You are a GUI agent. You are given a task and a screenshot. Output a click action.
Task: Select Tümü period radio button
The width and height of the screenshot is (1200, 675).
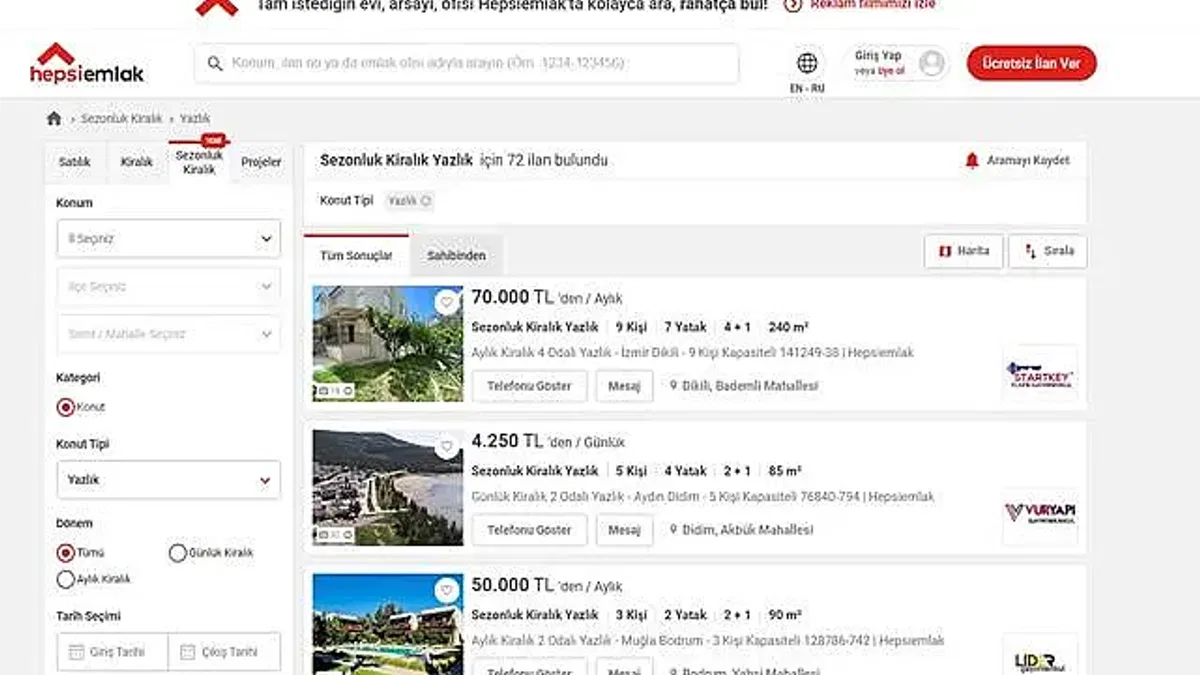tap(66, 552)
